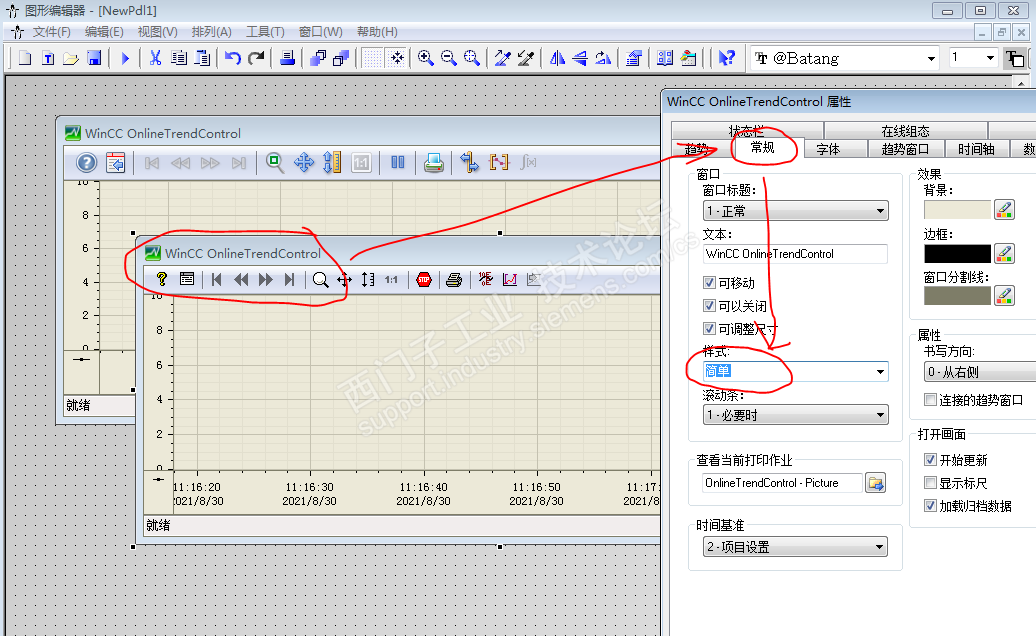The width and height of the screenshot is (1036, 636).
Task: Open a file with the folder icon
Action: pos(71,58)
